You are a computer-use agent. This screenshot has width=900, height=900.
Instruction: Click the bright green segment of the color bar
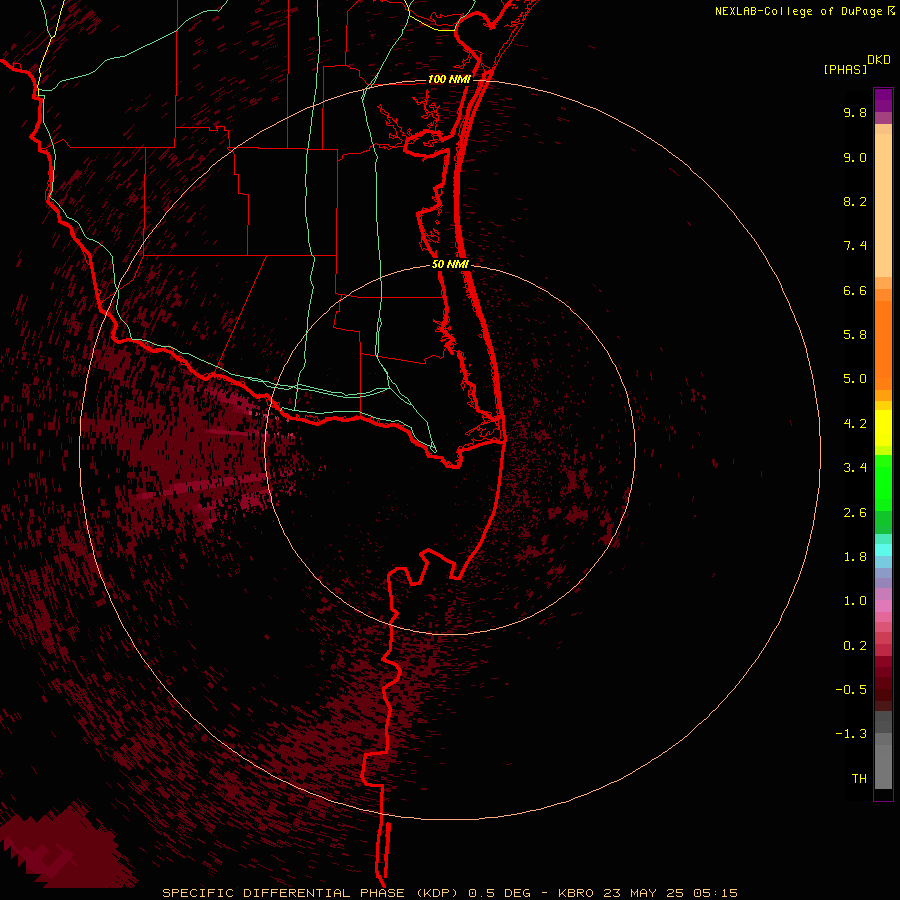click(x=883, y=482)
